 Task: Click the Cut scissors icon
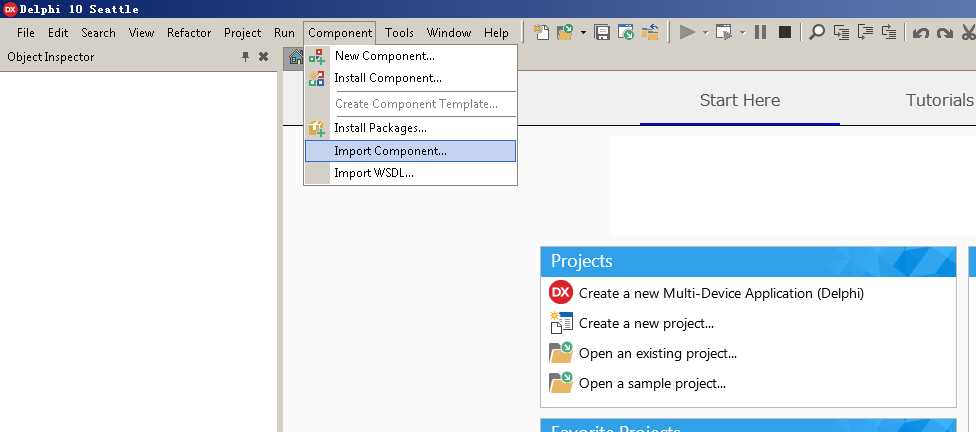point(969,32)
